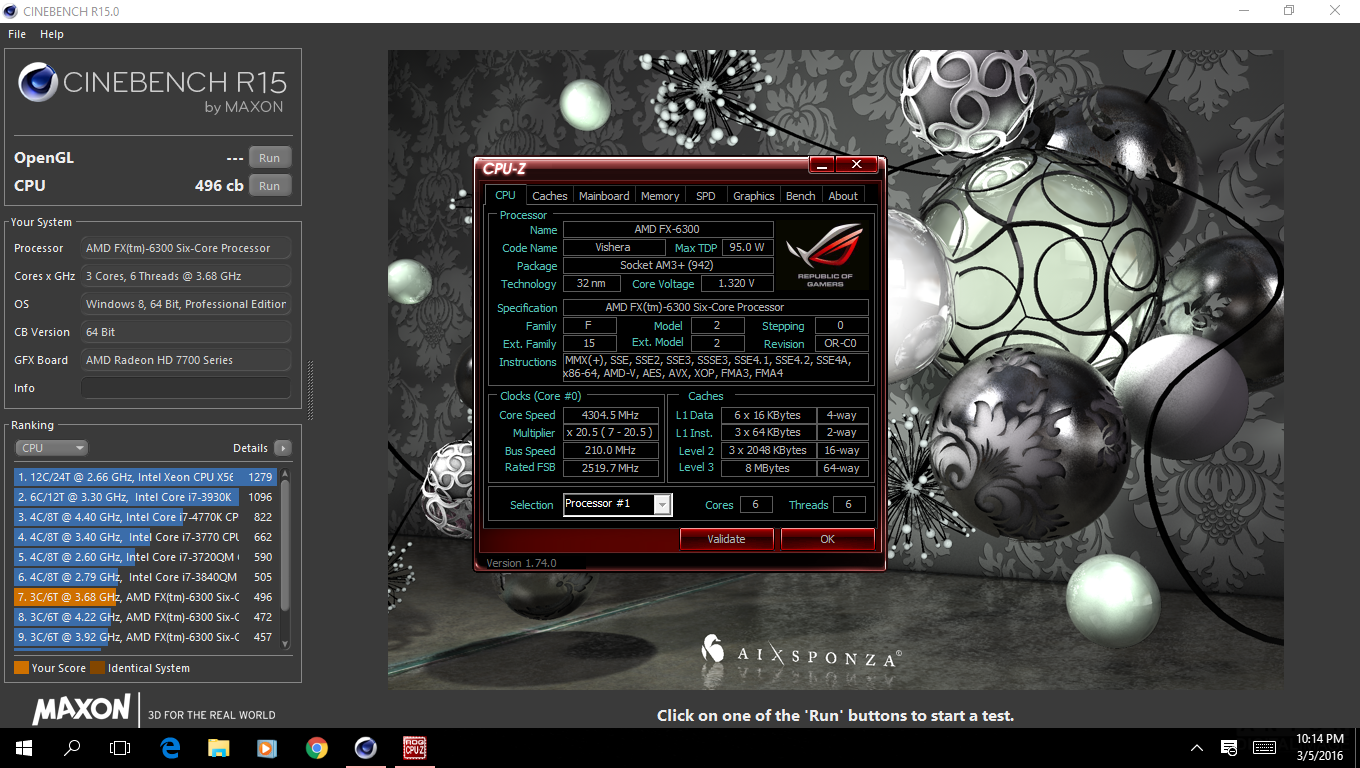This screenshot has height=768, width=1360.
Task: Click the Info input field
Action: 186,388
